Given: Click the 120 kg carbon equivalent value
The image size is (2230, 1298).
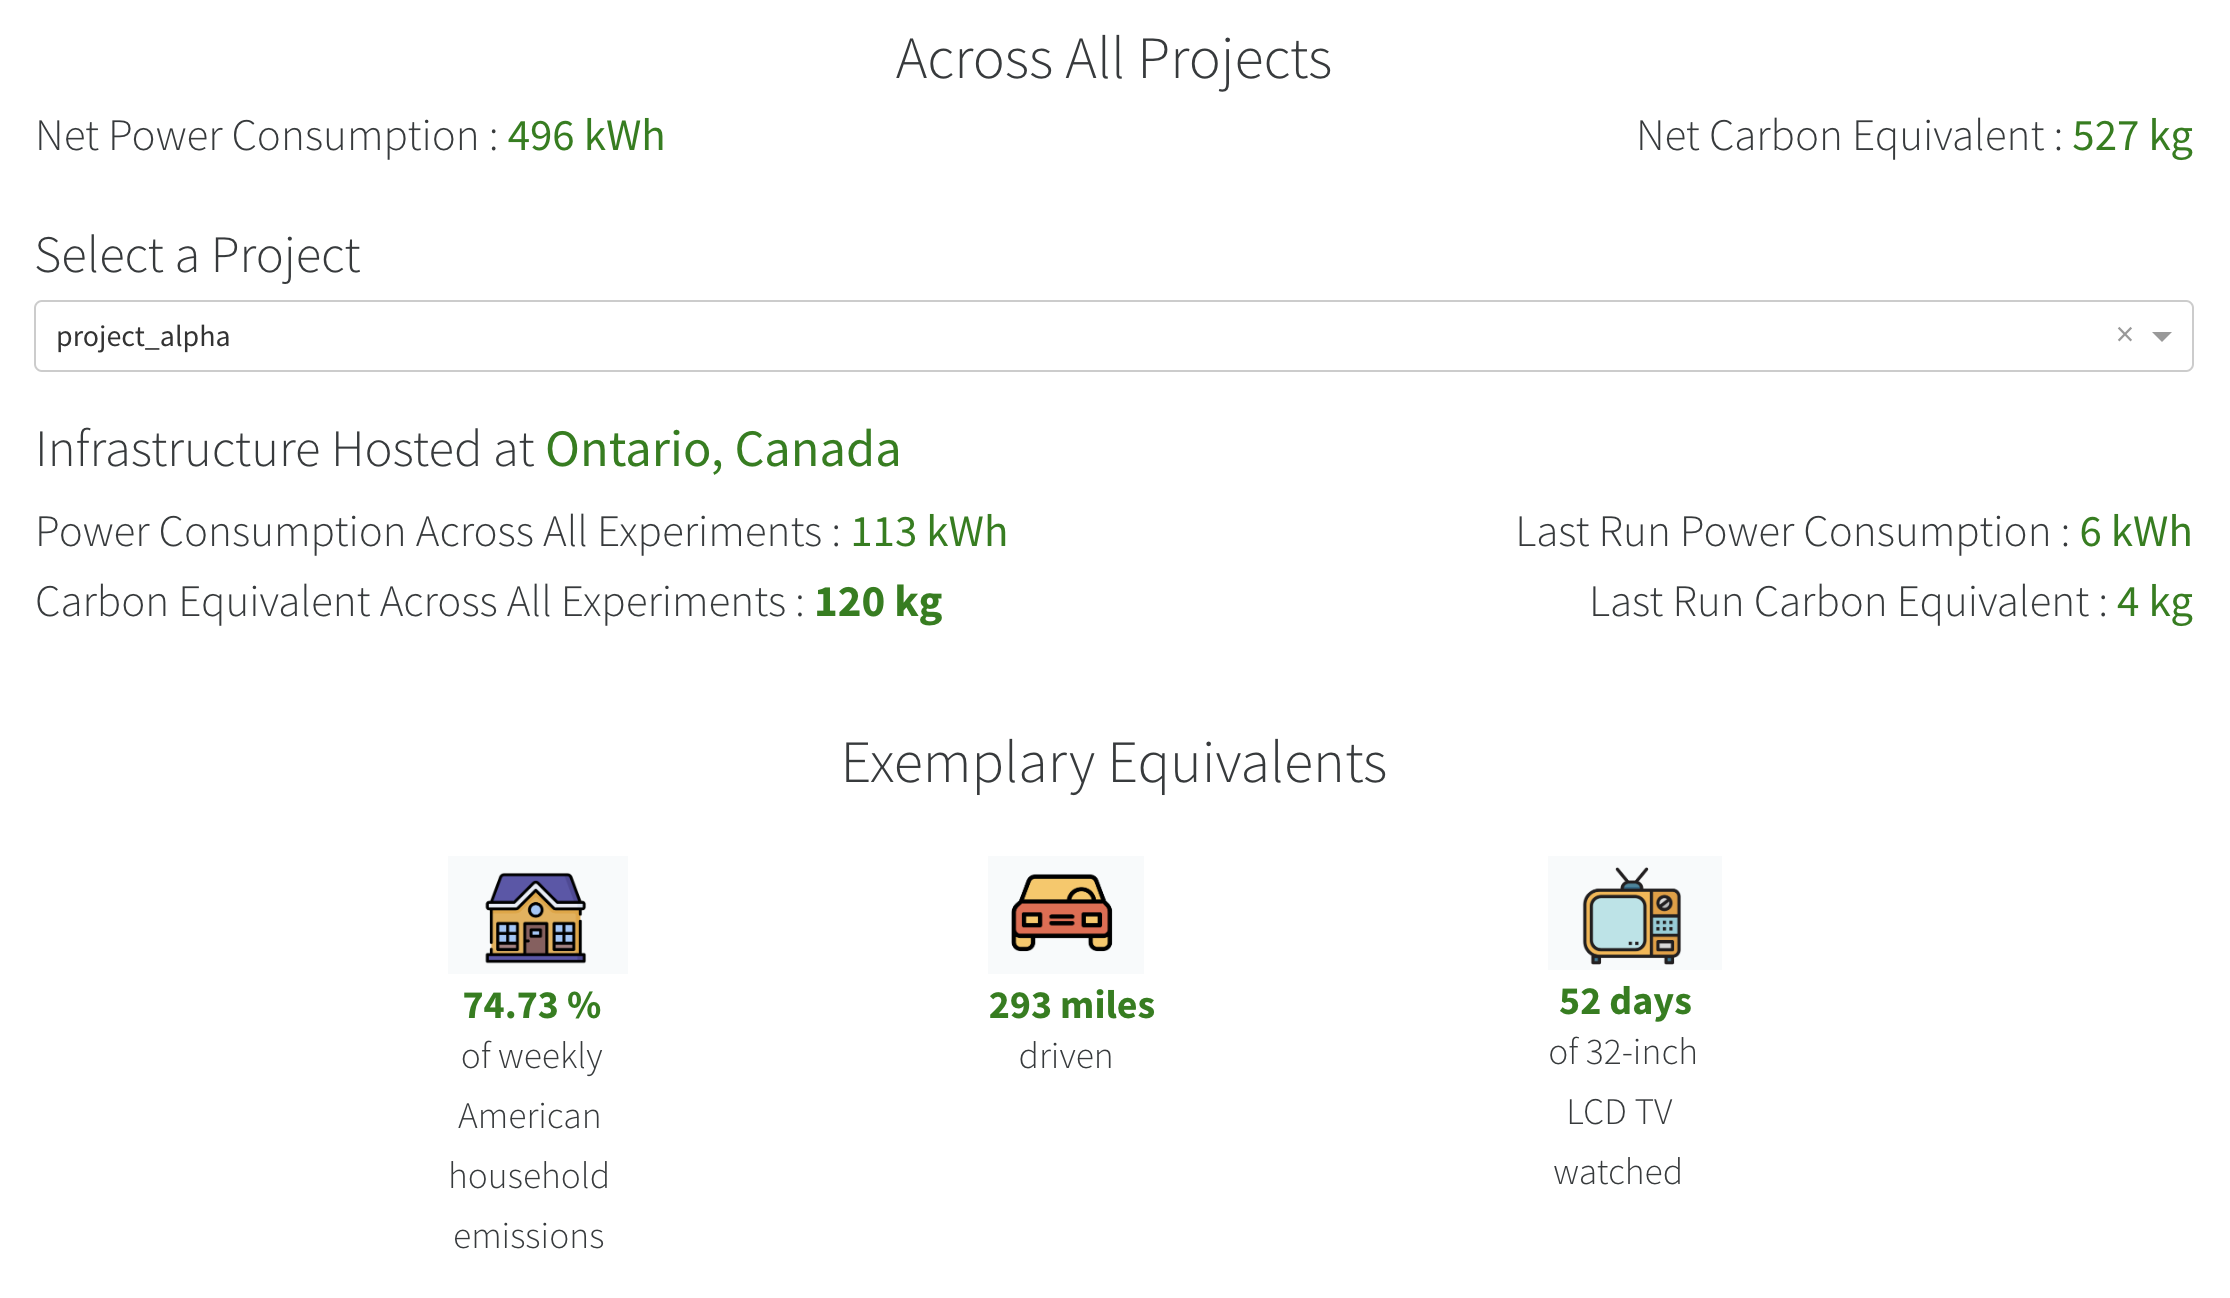Looking at the screenshot, I should tap(878, 602).
